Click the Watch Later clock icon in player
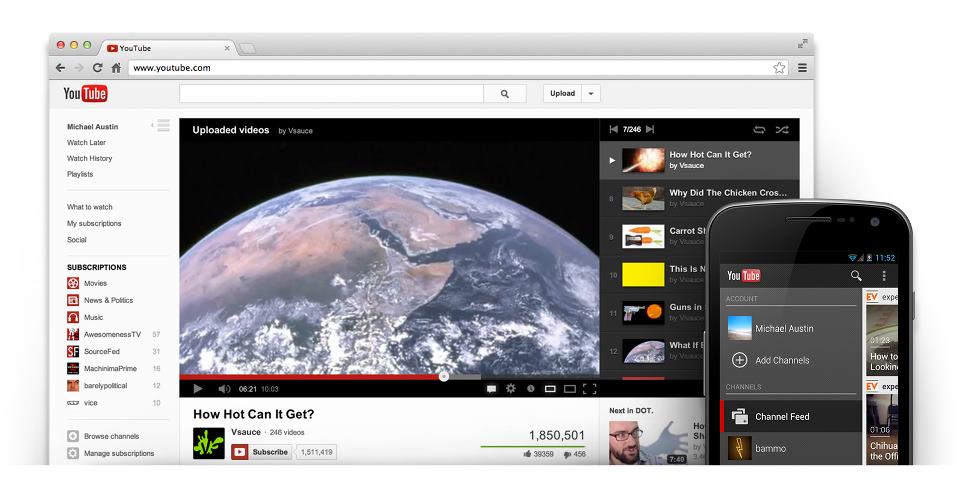The image size is (960, 502). pyautogui.click(x=530, y=389)
